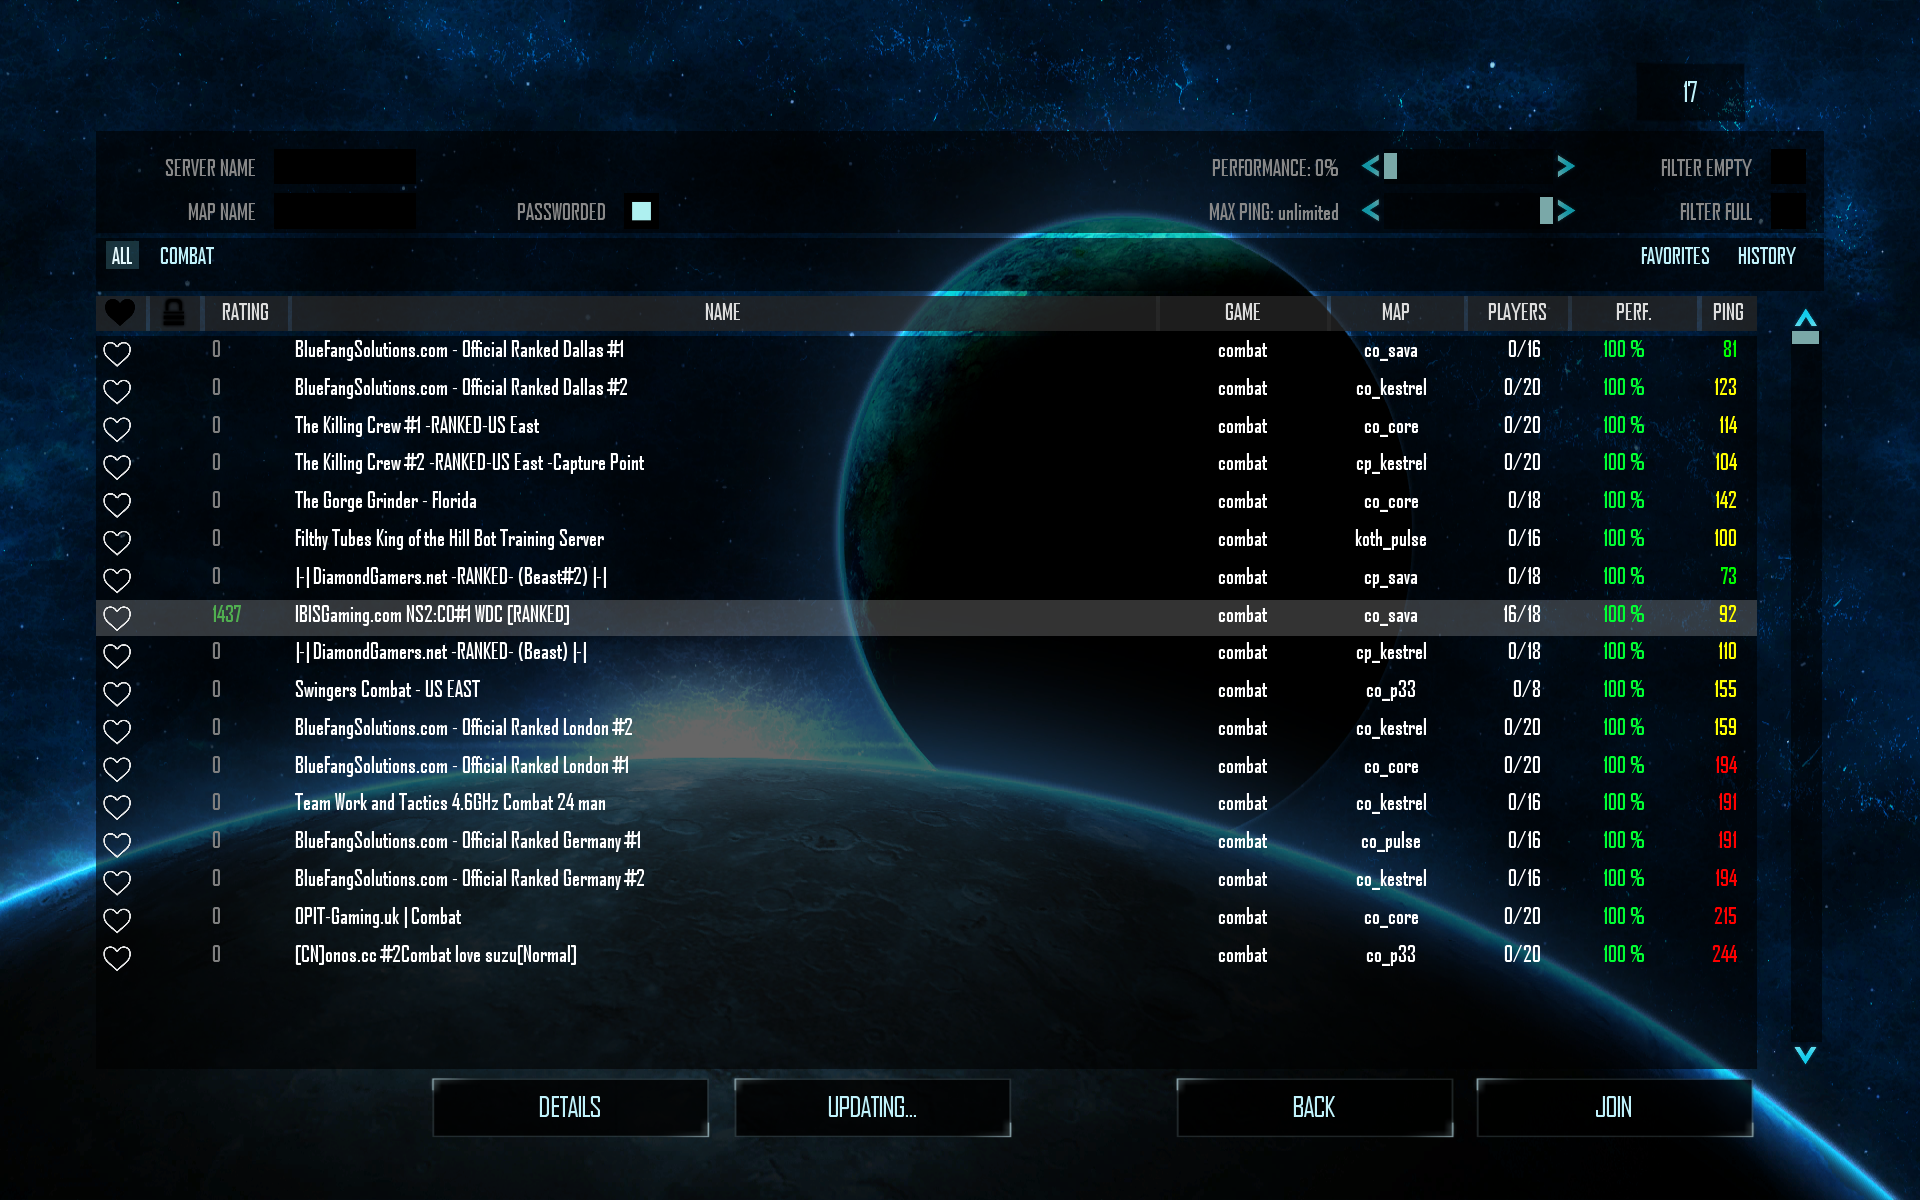
Task: Favorite Swingers Combat - US EAST heart
Action: point(117,693)
